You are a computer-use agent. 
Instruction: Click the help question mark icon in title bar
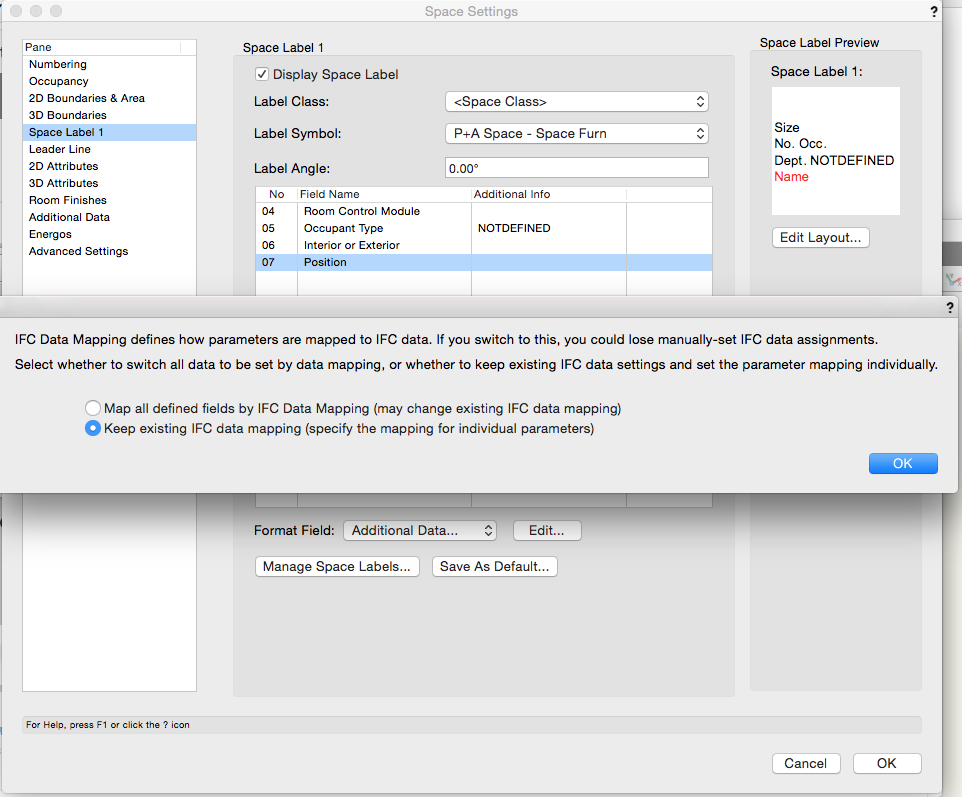[933, 12]
